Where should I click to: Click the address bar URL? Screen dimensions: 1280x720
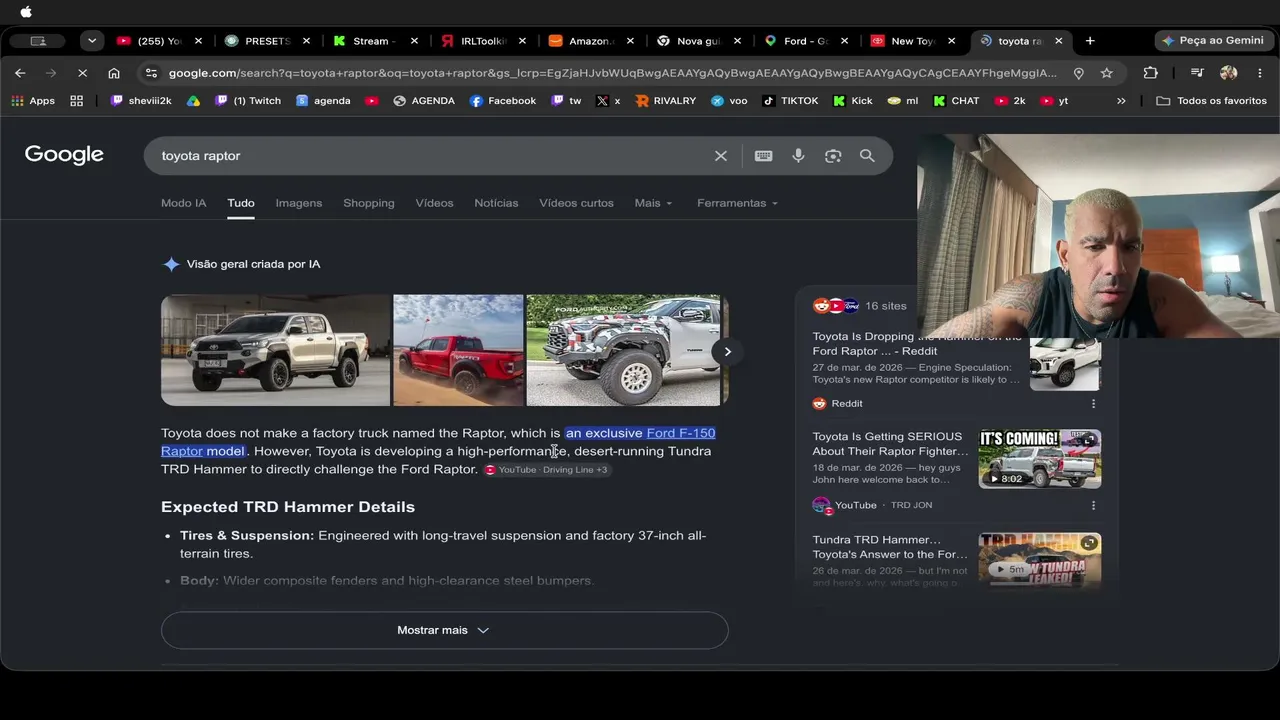click(612, 73)
